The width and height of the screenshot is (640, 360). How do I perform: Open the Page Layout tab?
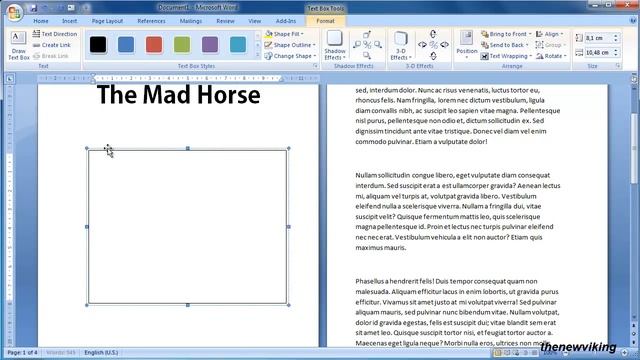point(107,21)
